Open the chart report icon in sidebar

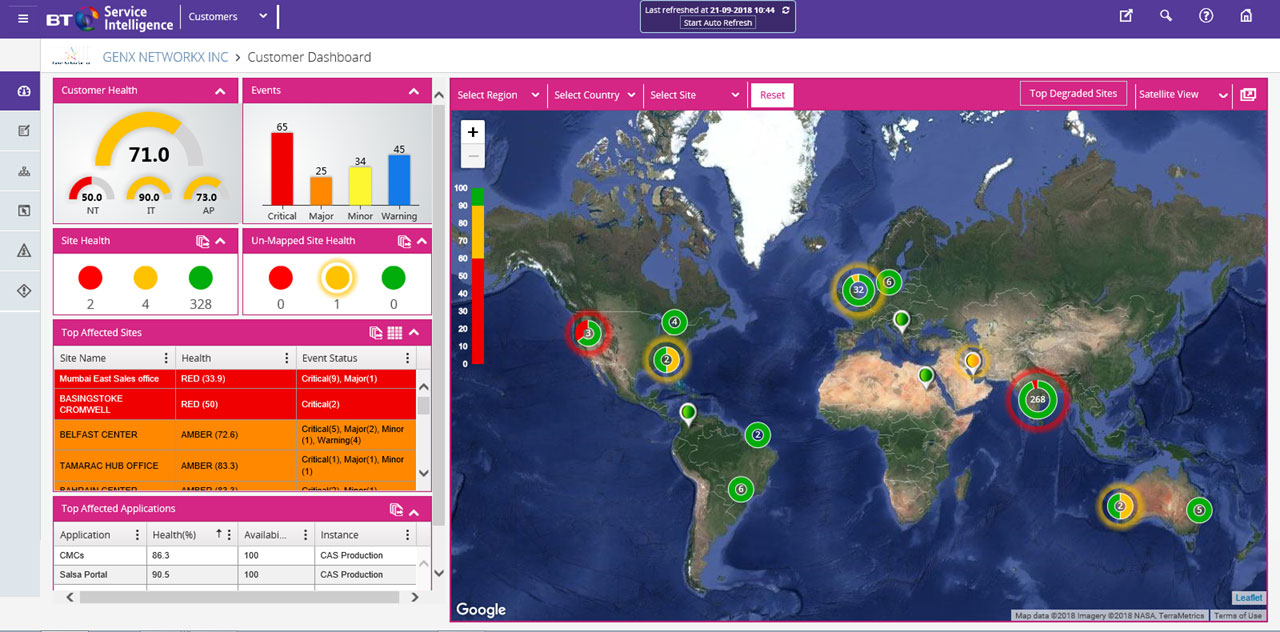[x=24, y=211]
